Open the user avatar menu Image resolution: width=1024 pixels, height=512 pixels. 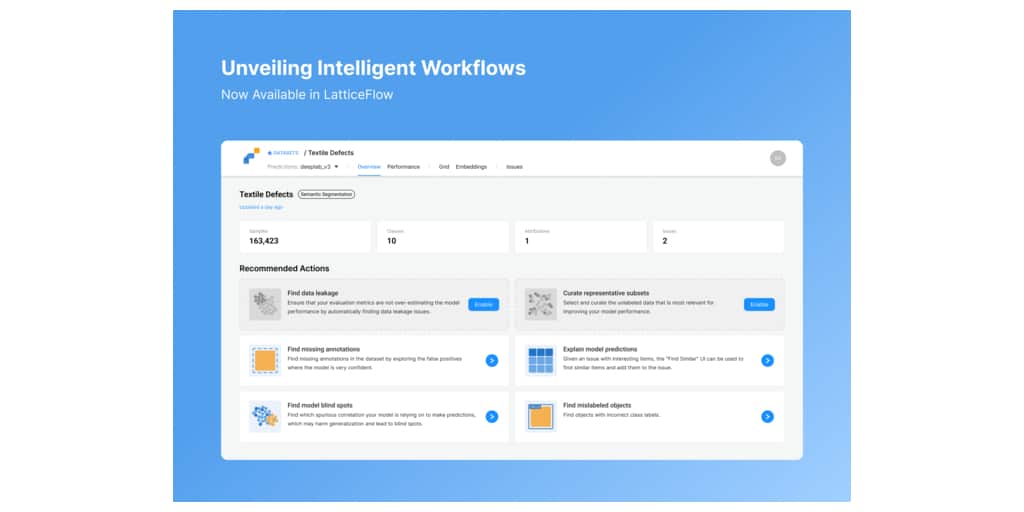(777, 158)
